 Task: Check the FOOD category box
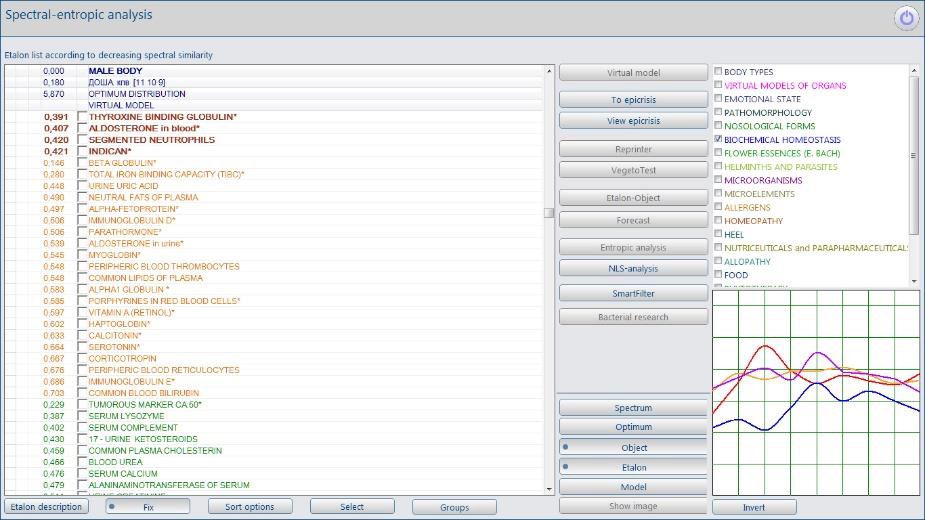718,274
